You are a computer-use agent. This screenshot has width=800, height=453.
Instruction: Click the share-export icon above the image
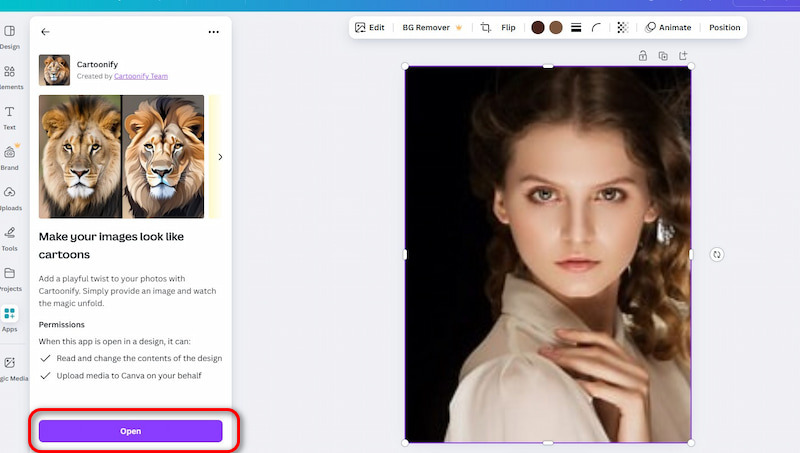(683, 56)
